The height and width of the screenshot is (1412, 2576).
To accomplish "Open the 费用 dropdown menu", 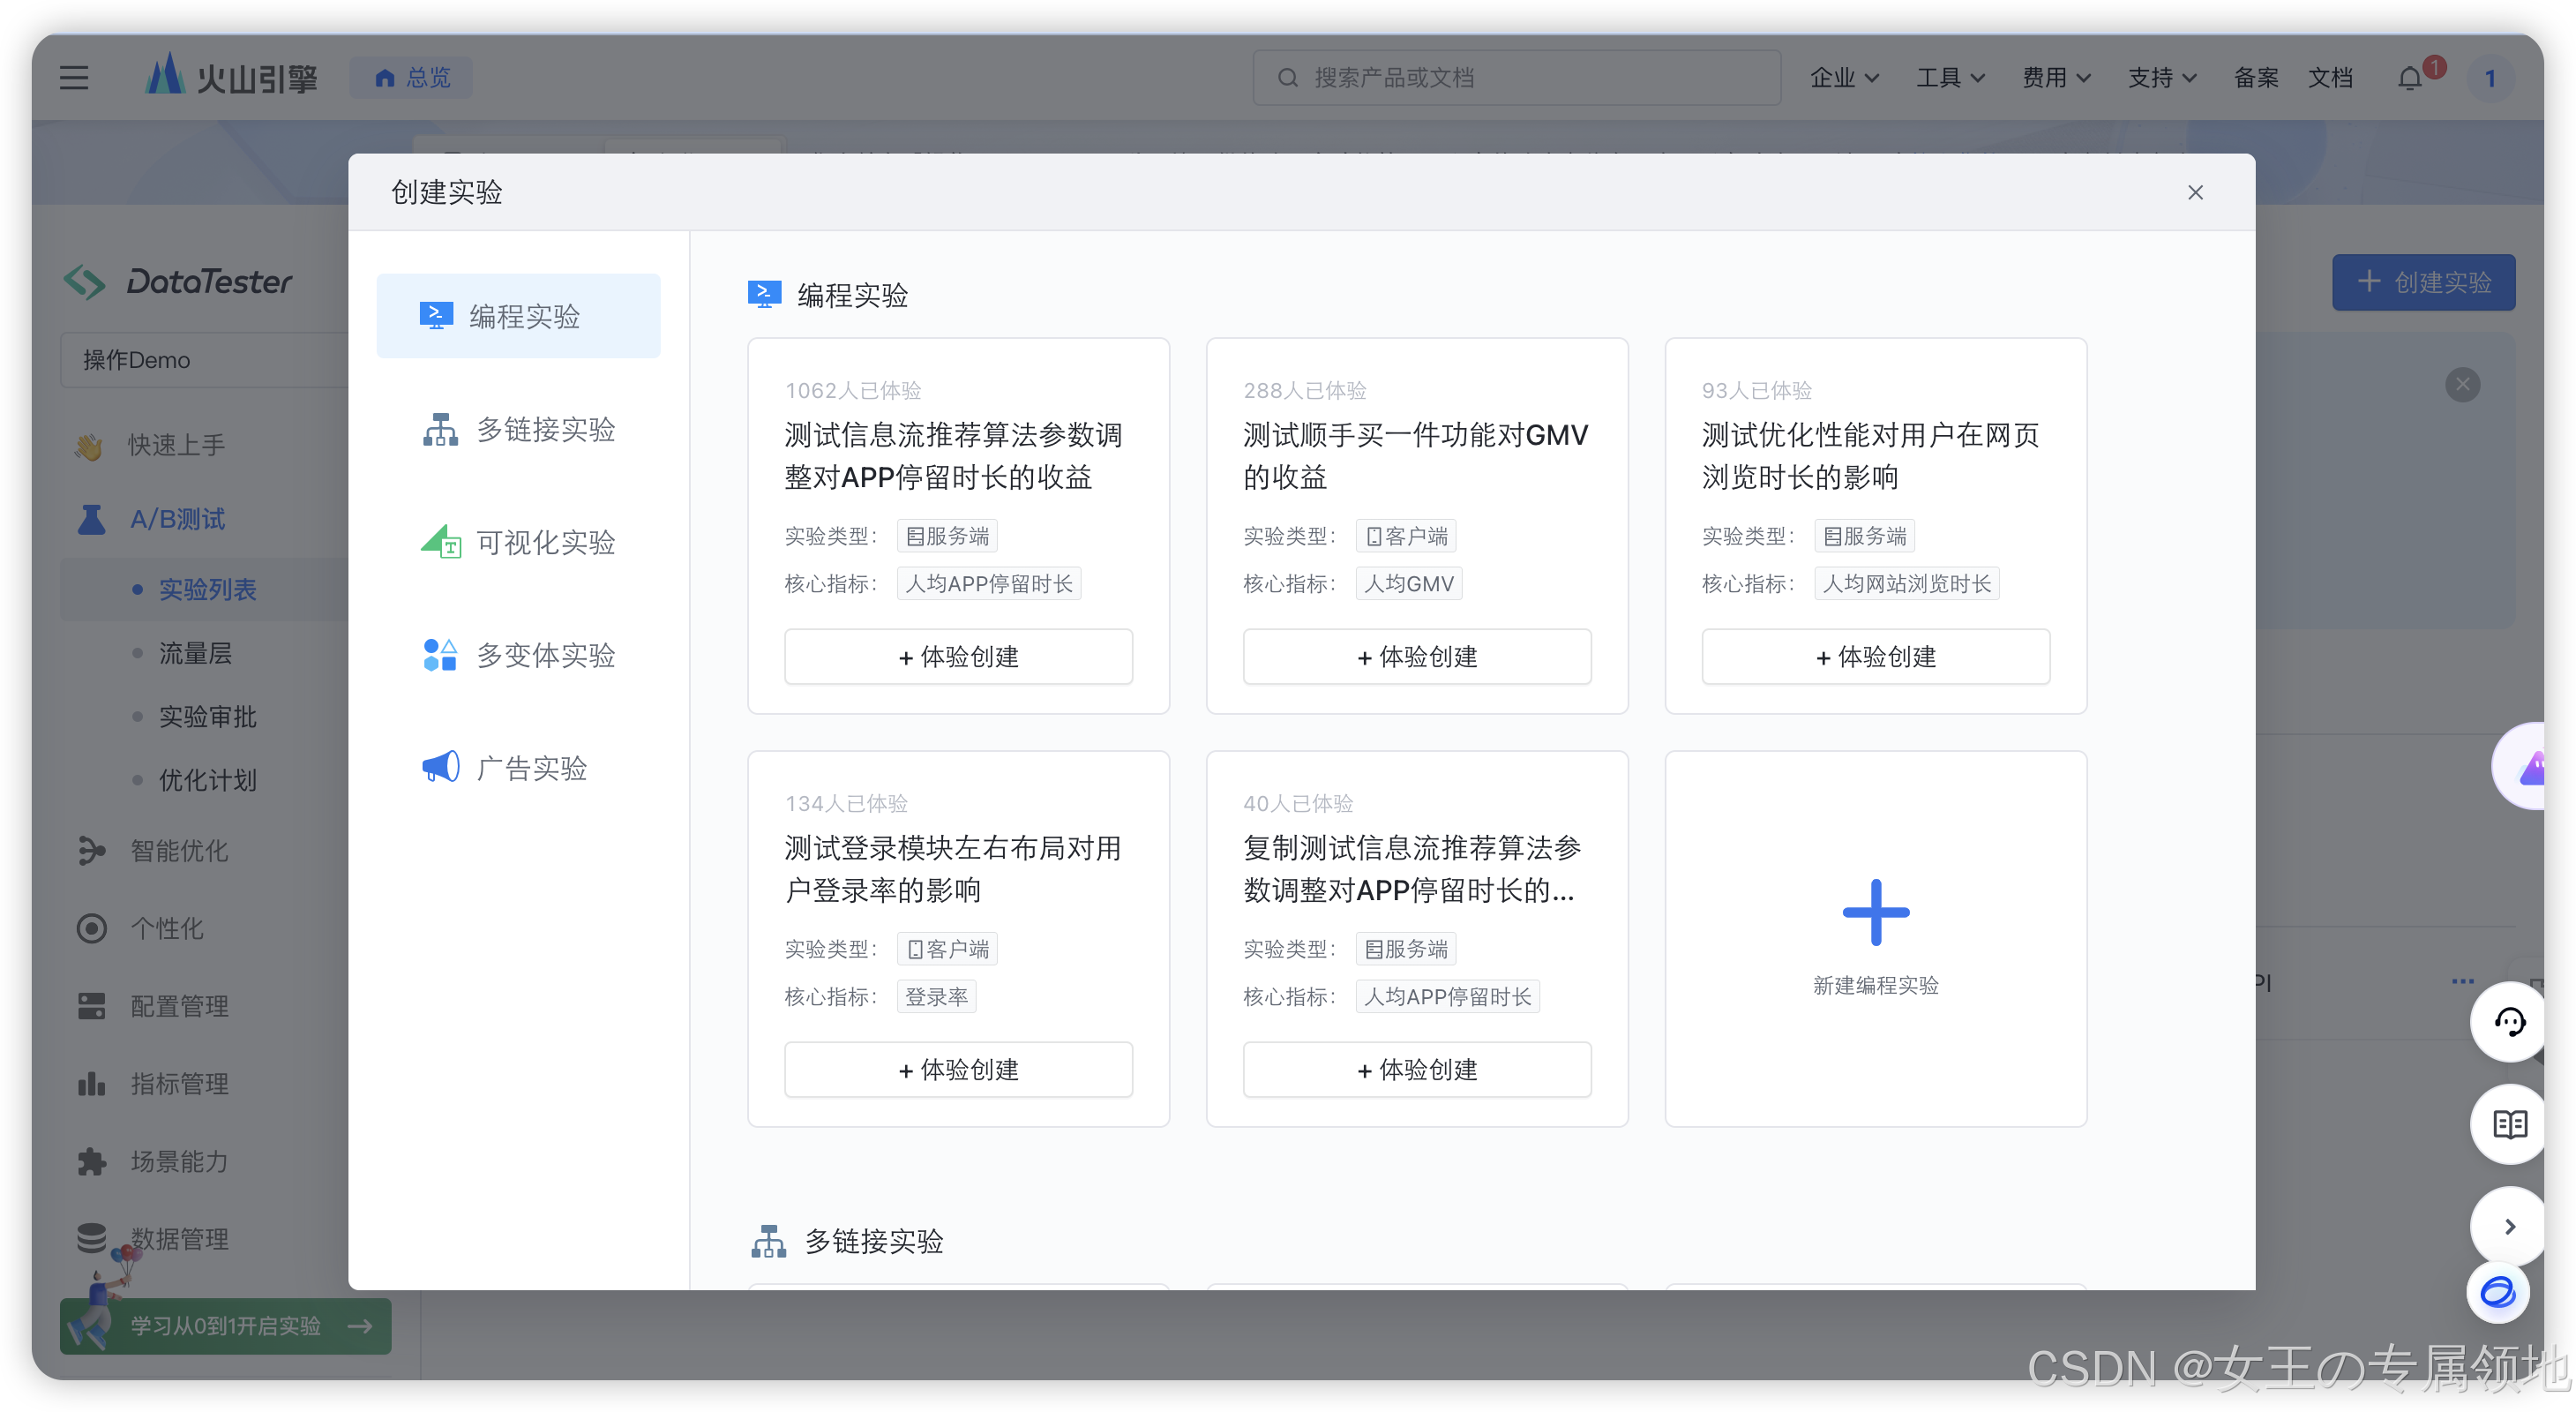I will (2056, 78).
